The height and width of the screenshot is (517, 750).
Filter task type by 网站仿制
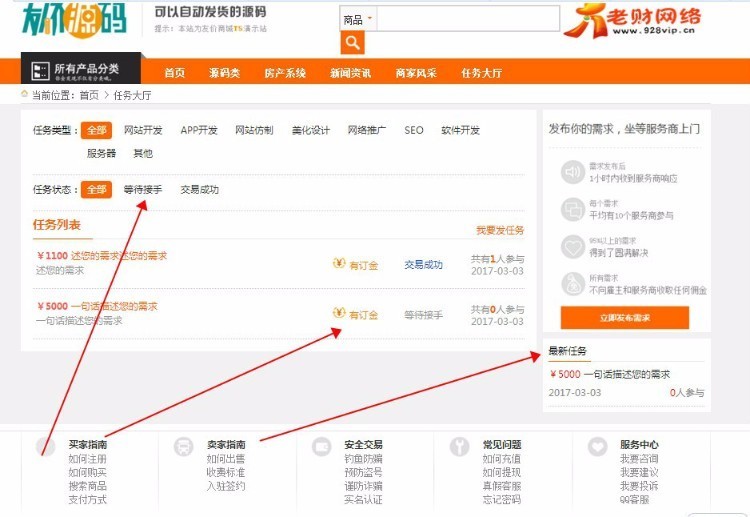pyautogui.click(x=254, y=130)
